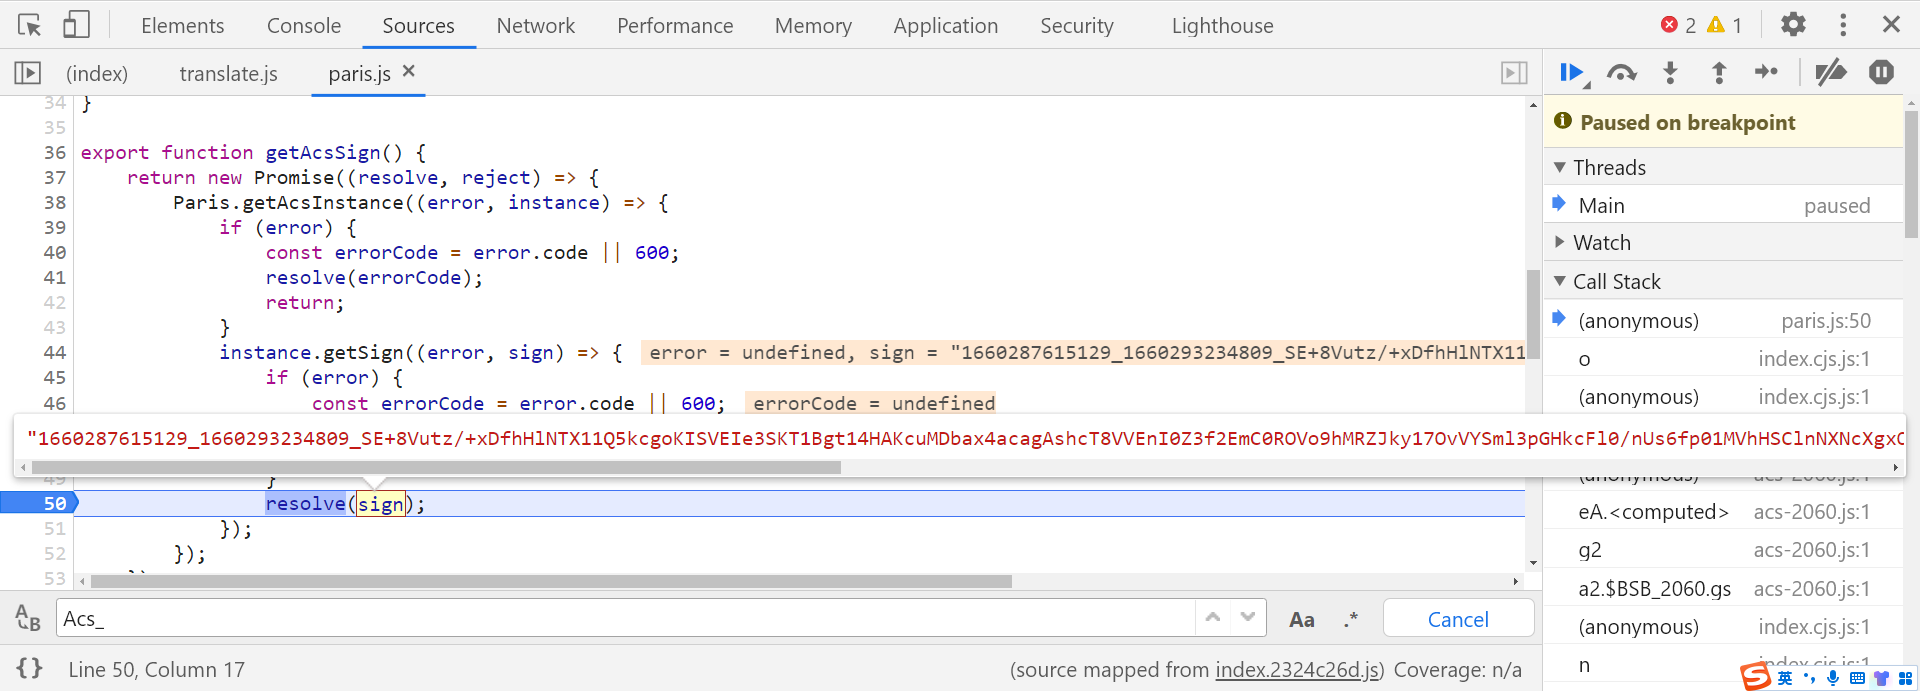The width and height of the screenshot is (1920, 691).
Task: Click the Step button
Action: pyautogui.click(x=1767, y=72)
